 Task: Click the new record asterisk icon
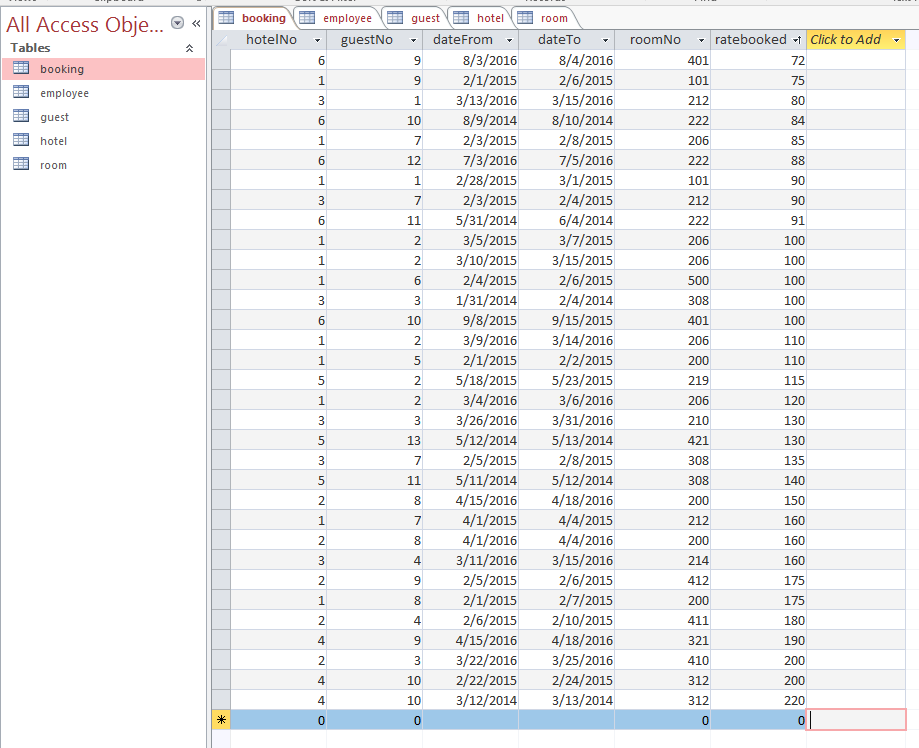point(221,719)
